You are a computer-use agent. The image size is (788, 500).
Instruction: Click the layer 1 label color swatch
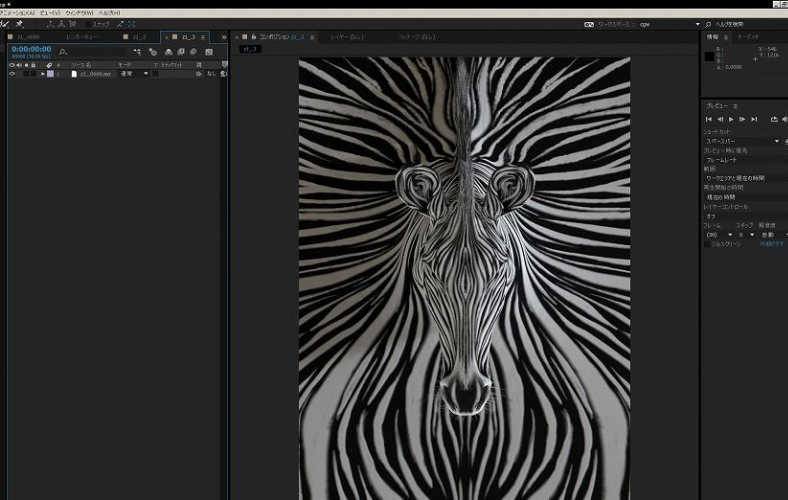[x=50, y=74]
